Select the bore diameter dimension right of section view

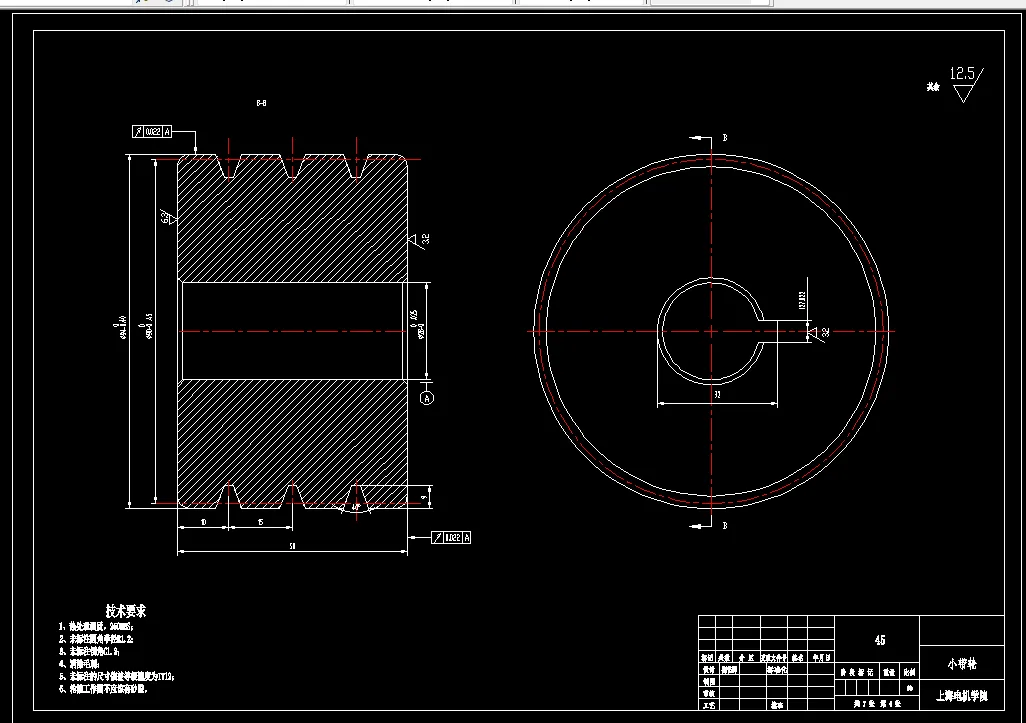tap(417, 325)
